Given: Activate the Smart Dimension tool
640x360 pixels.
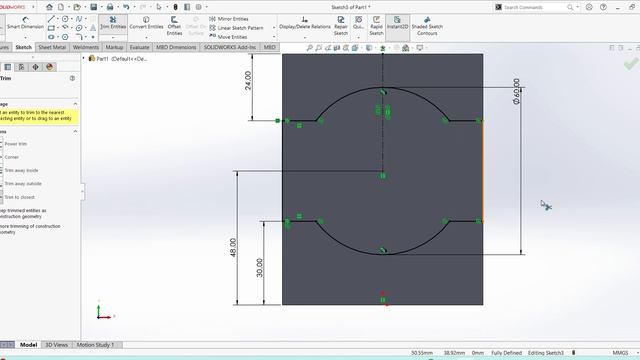Looking at the screenshot, I should point(25,23).
